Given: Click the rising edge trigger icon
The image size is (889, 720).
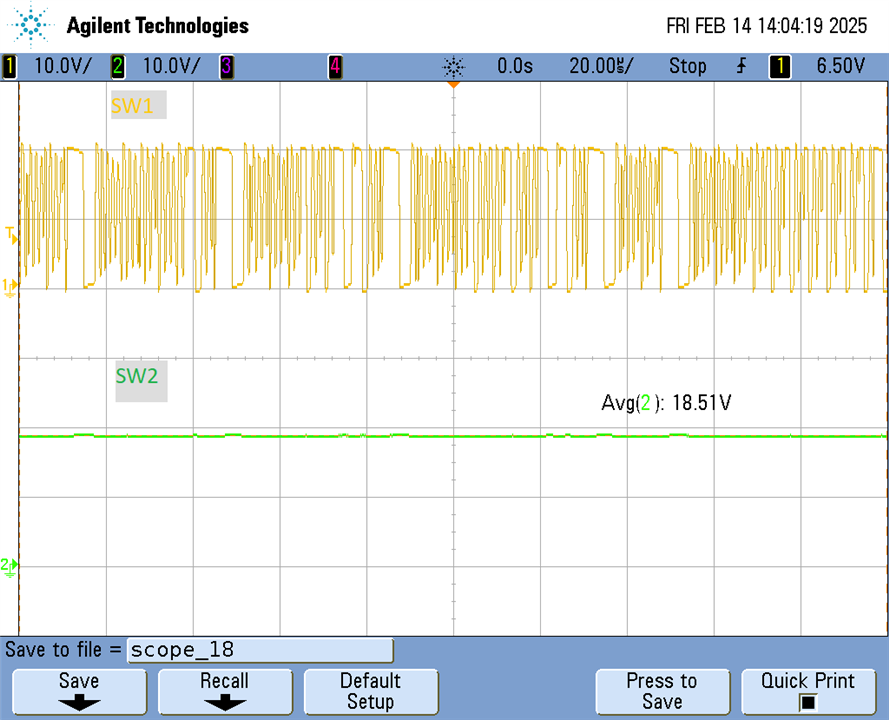Looking at the screenshot, I should pos(742,66).
